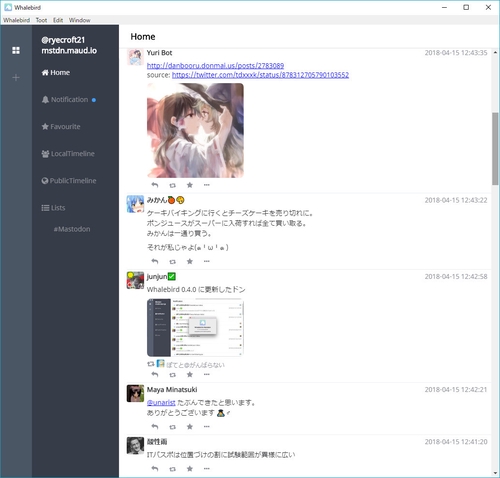Click the timeline scrollbar thumb
Screen dimensions: 500x478
tap(495, 148)
